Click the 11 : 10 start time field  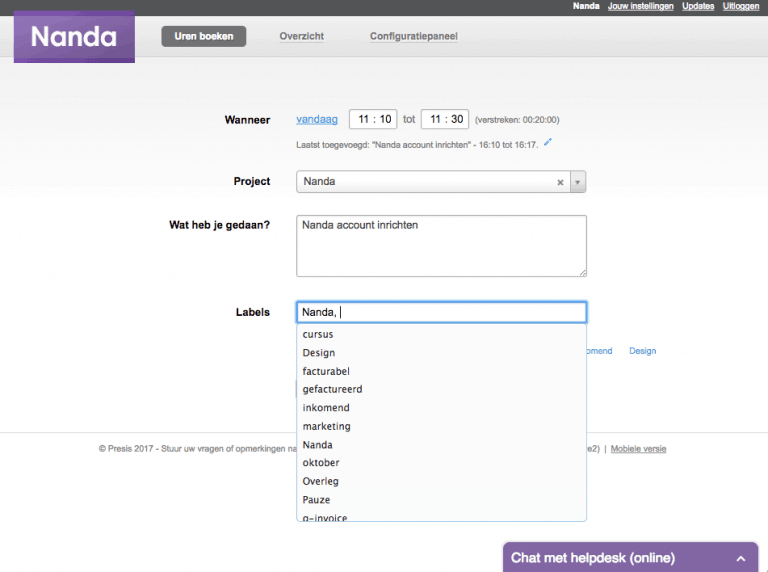point(373,119)
